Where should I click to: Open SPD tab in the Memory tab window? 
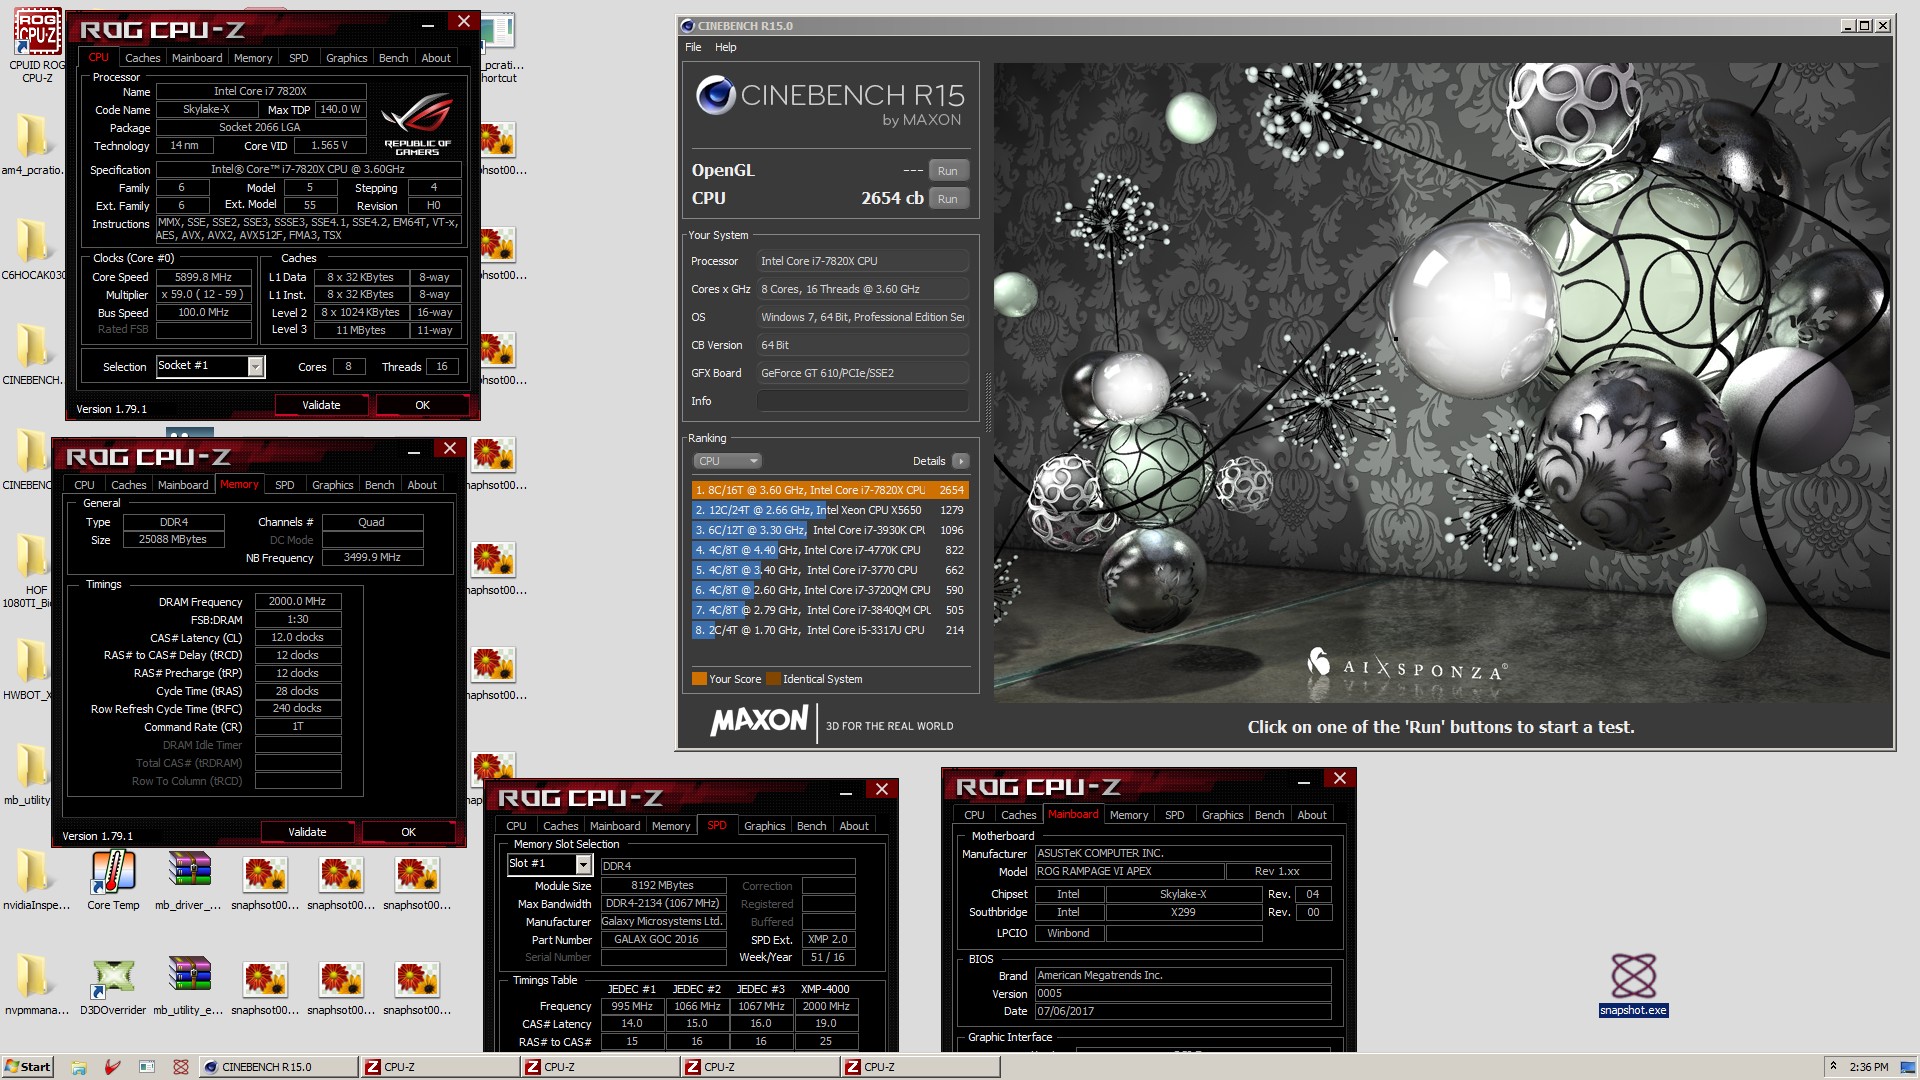pyautogui.click(x=284, y=485)
